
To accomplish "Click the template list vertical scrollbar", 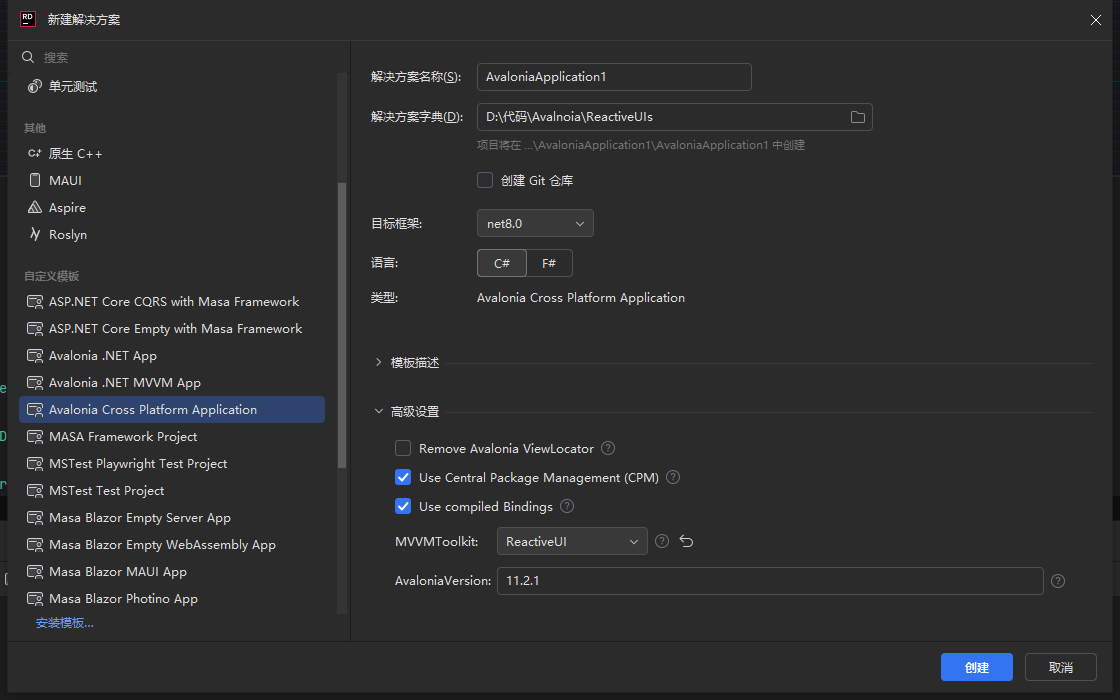I will click(x=341, y=325).
